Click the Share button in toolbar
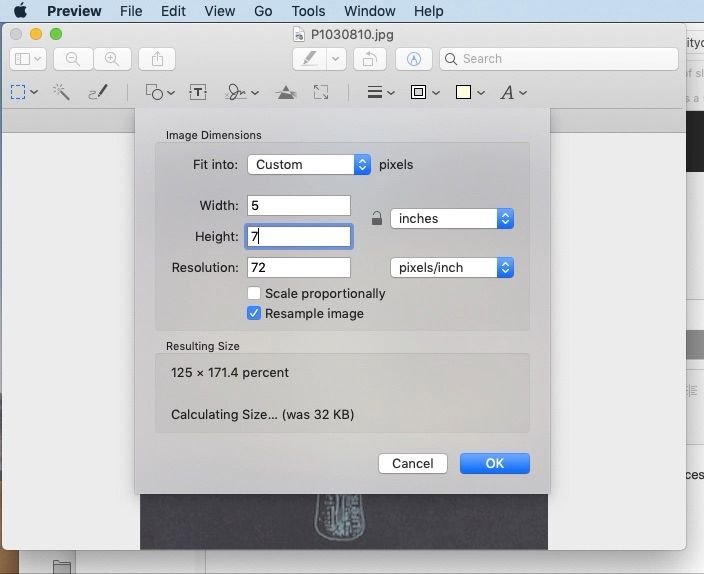704x574 pixels. [156, 59]
